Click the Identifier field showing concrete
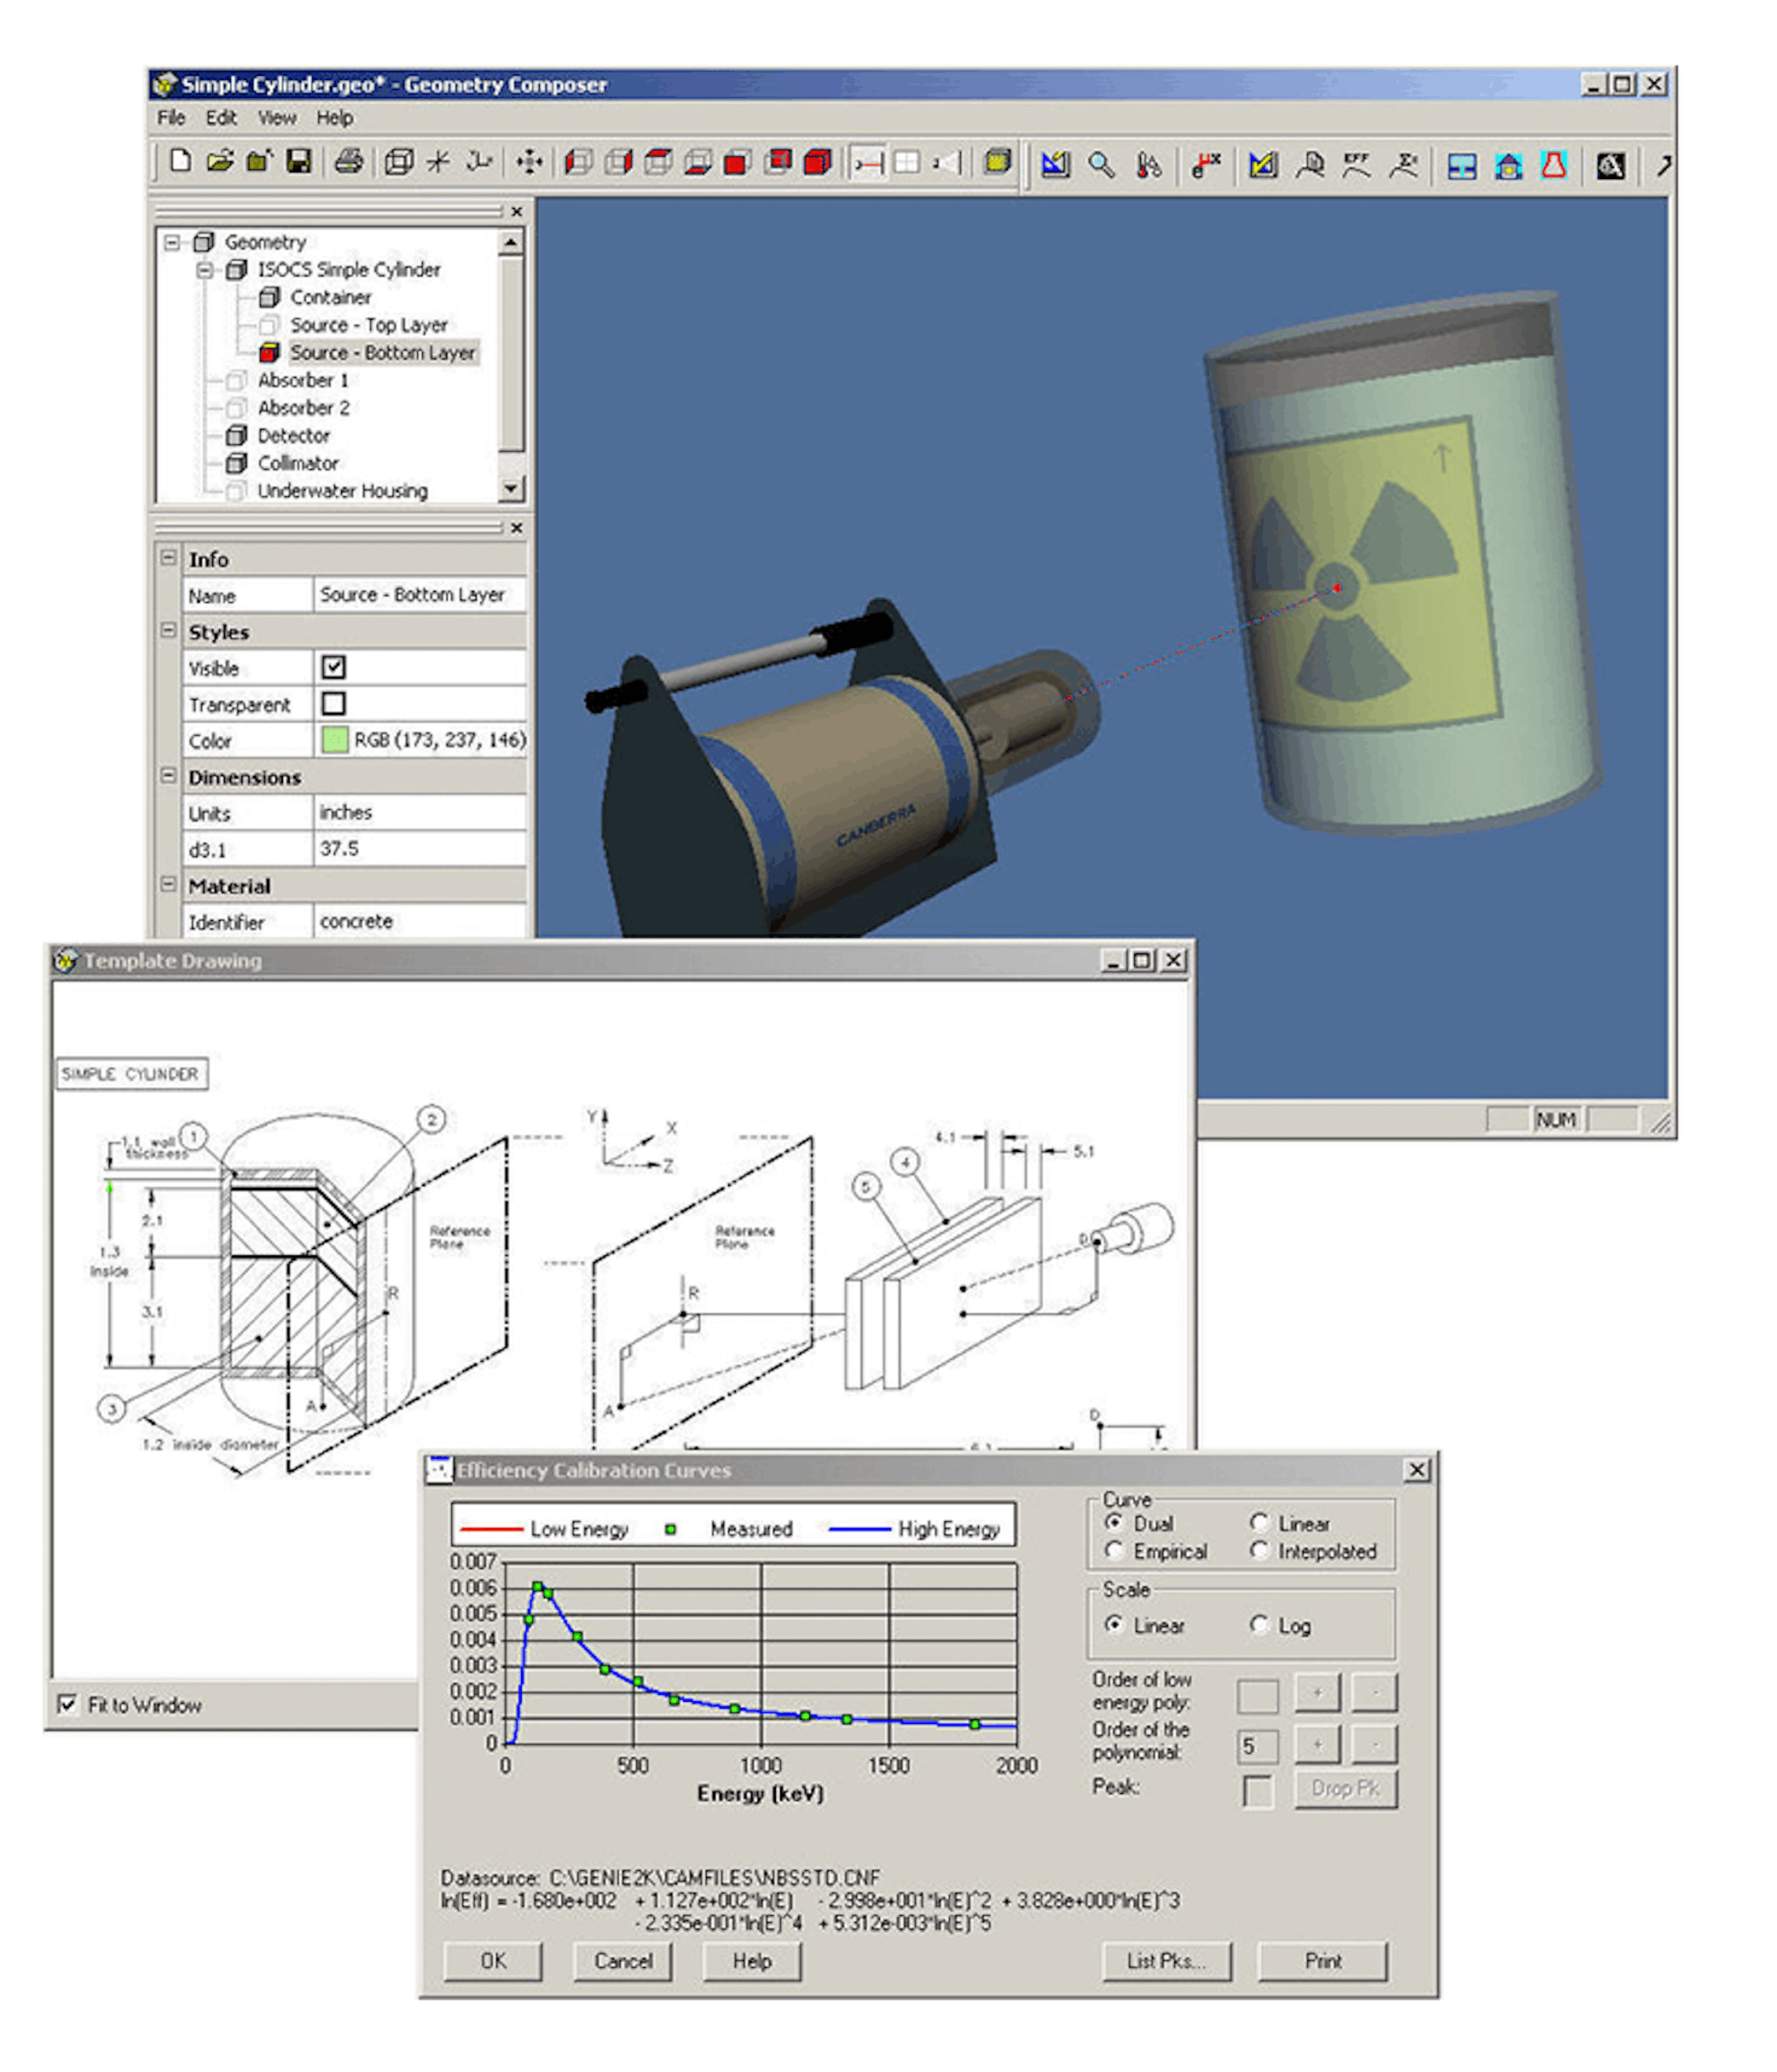The image size is (1777, 2072). 420,921
